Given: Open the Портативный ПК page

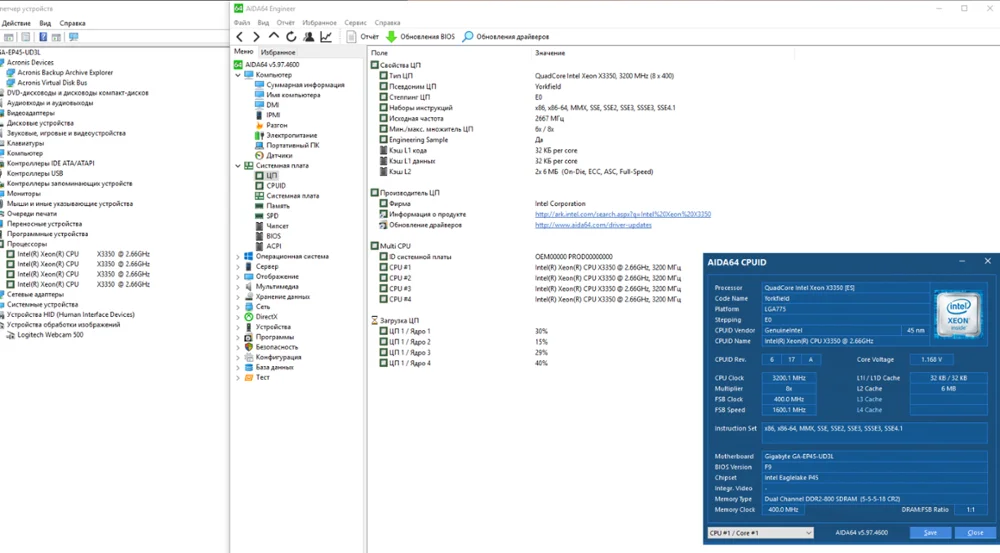Looking at the screenshot, I should point(293,145).
